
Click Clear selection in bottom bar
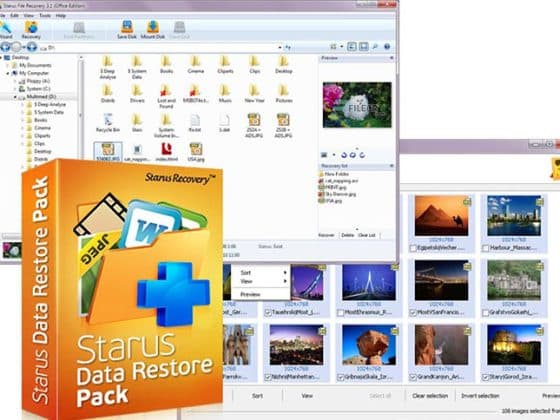430,396
